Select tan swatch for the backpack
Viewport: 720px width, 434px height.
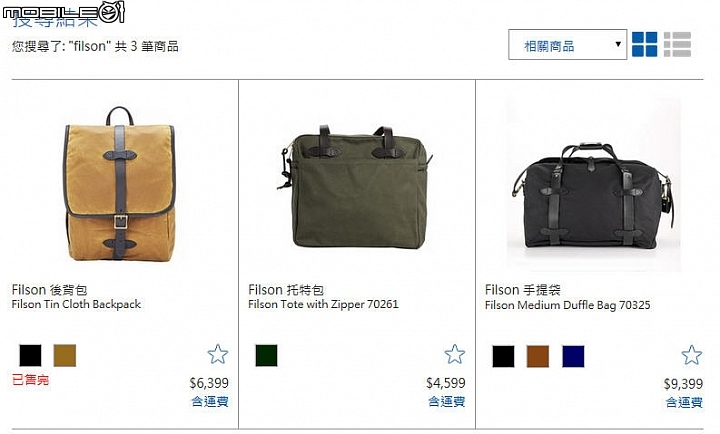pos(65,355)
